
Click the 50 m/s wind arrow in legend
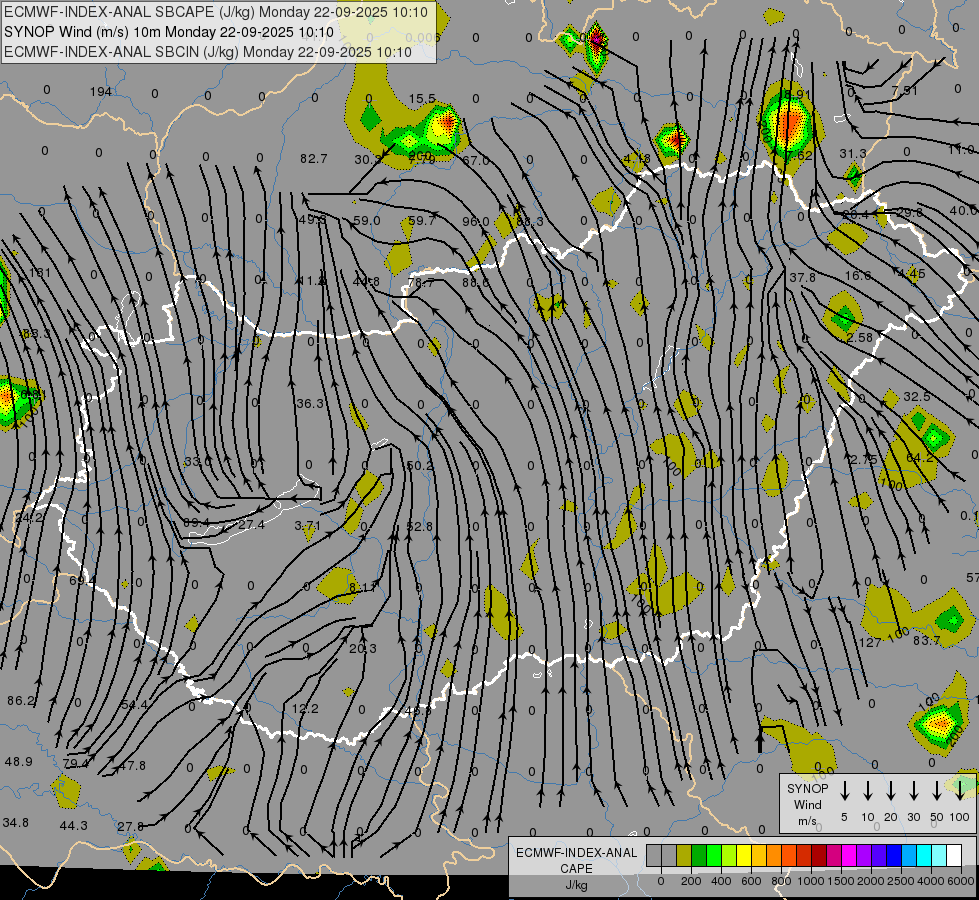coord(937,791)
